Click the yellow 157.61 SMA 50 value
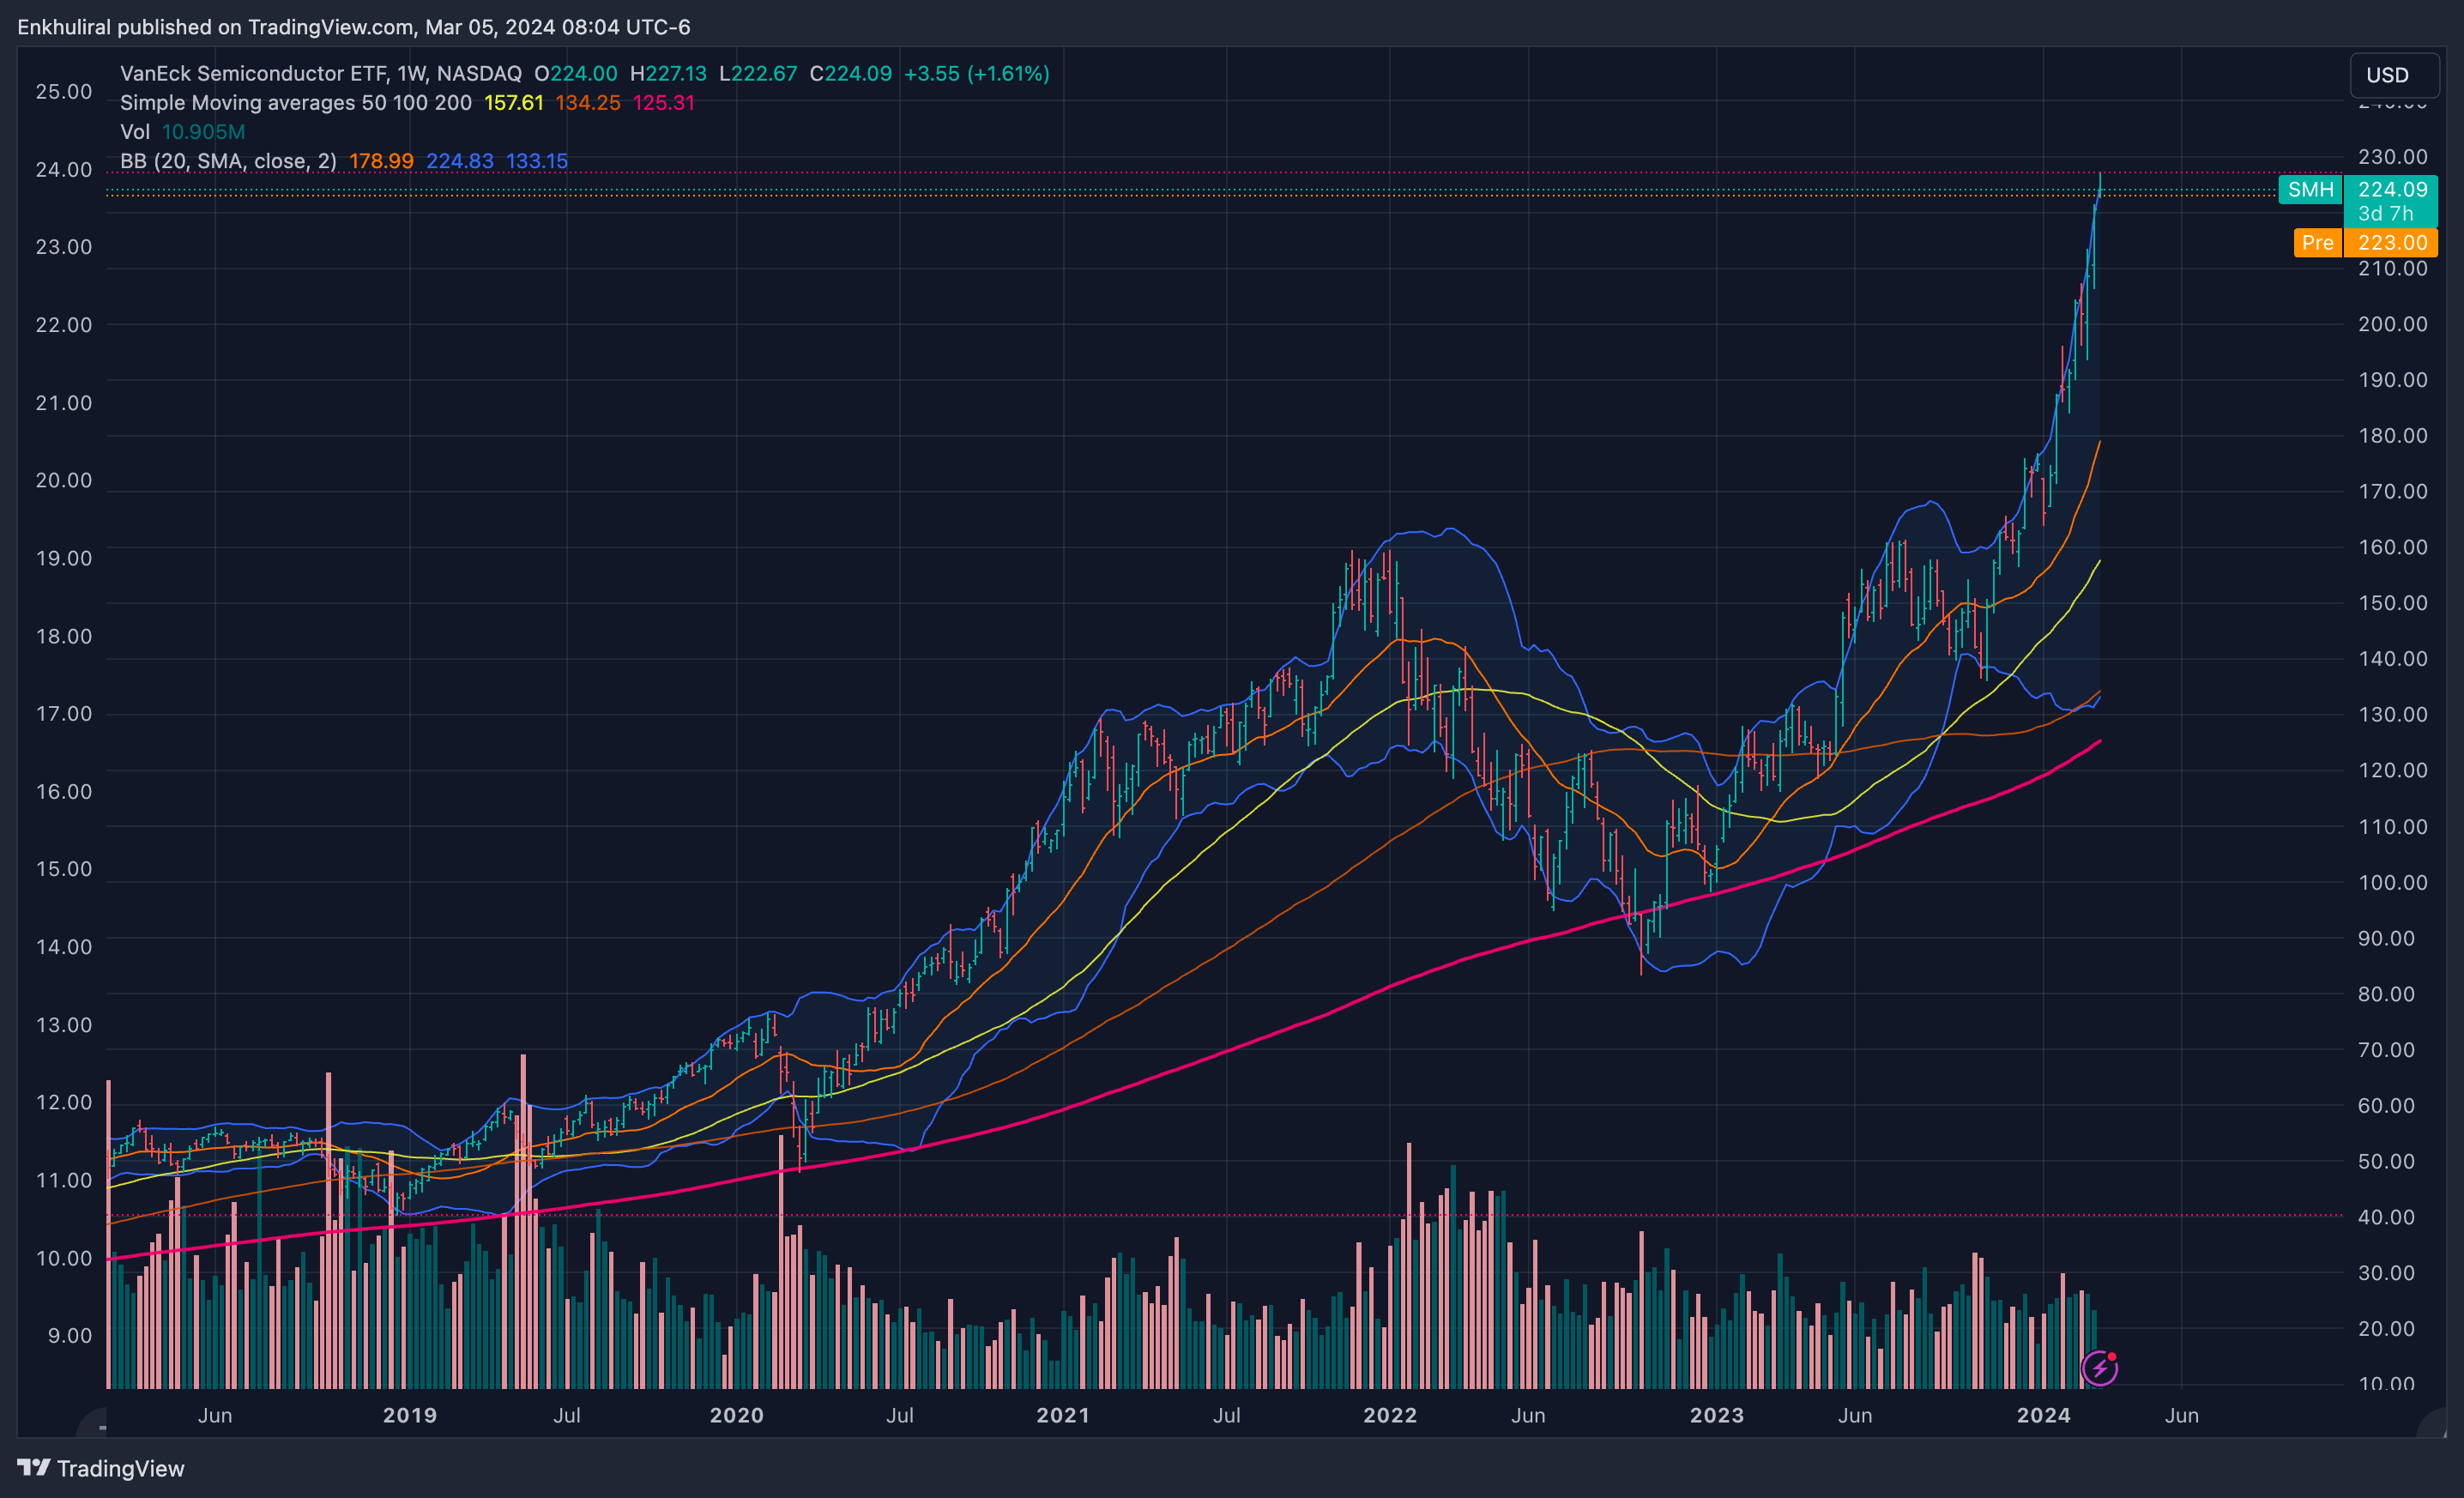Viewport: 2464px width, 1498px height. tap(513, 103)
